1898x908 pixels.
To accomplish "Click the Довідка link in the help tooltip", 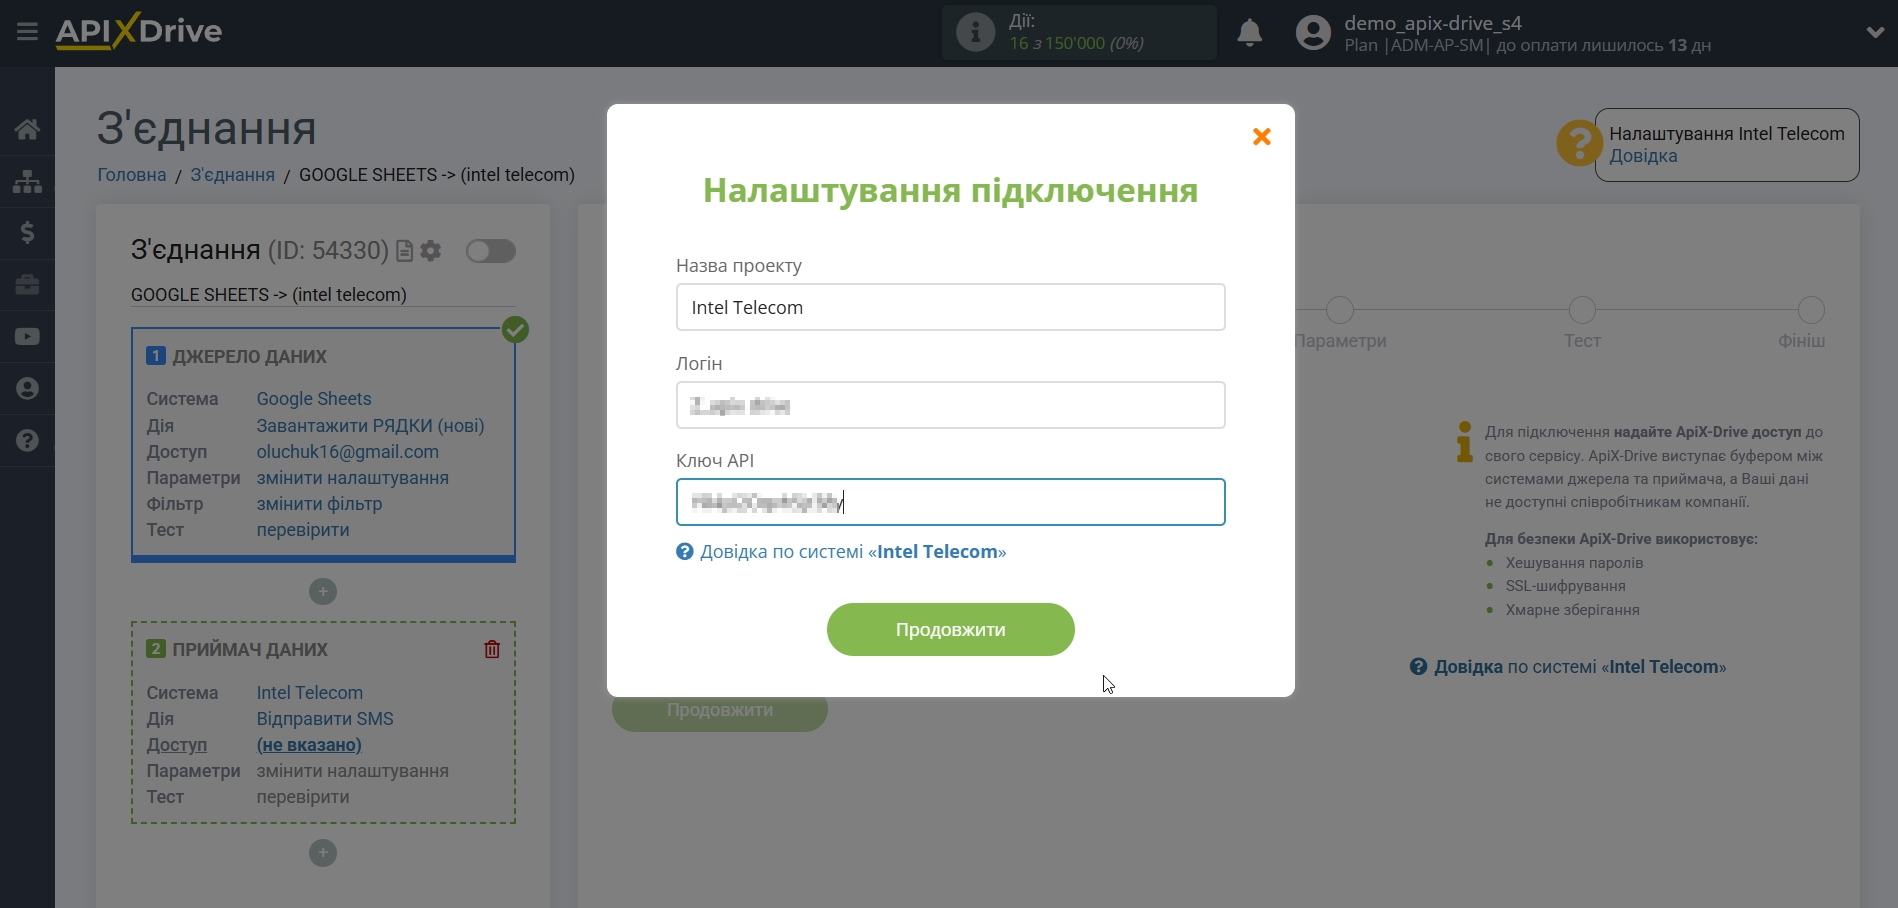I will click(1643, 156).
